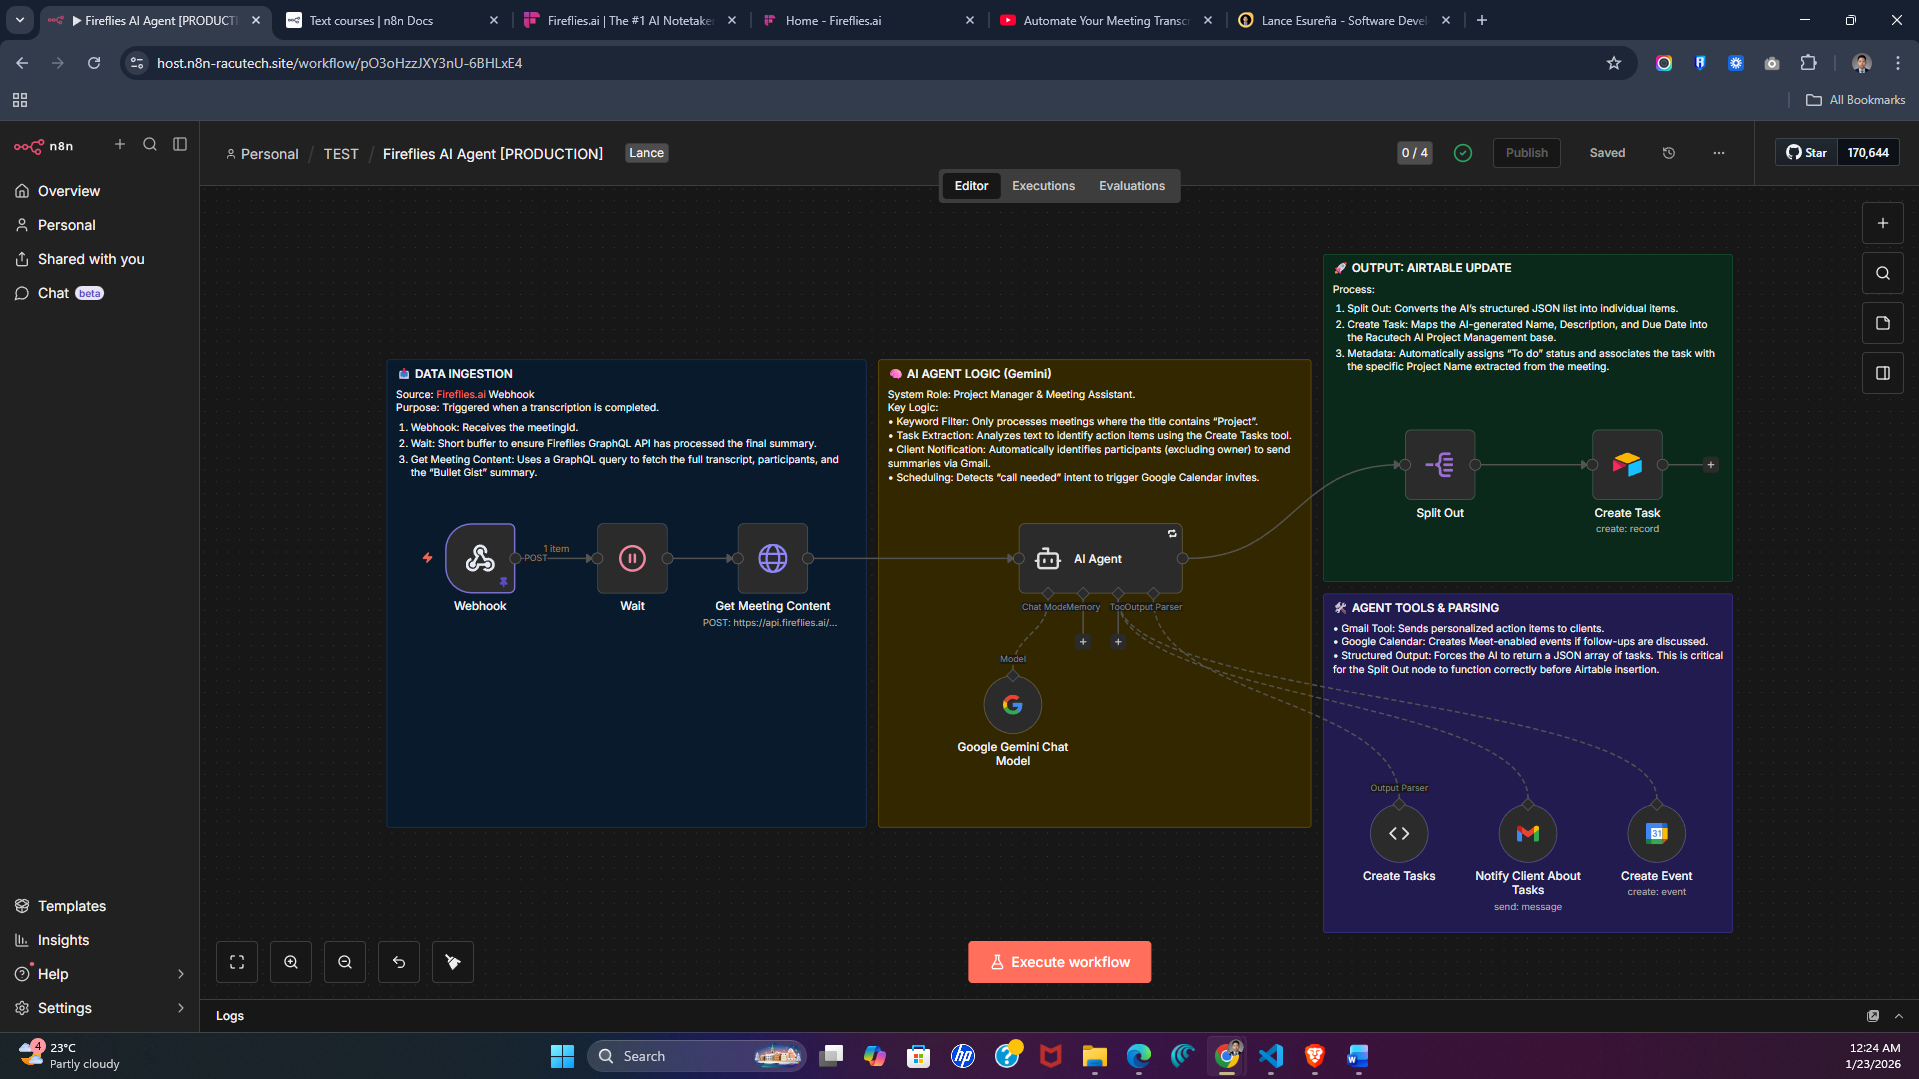The height and width of the screenshot is (1079, 1919).
Task: Click the zoom in canvas button
Action: pyautogui.click(x=291, y=962)
